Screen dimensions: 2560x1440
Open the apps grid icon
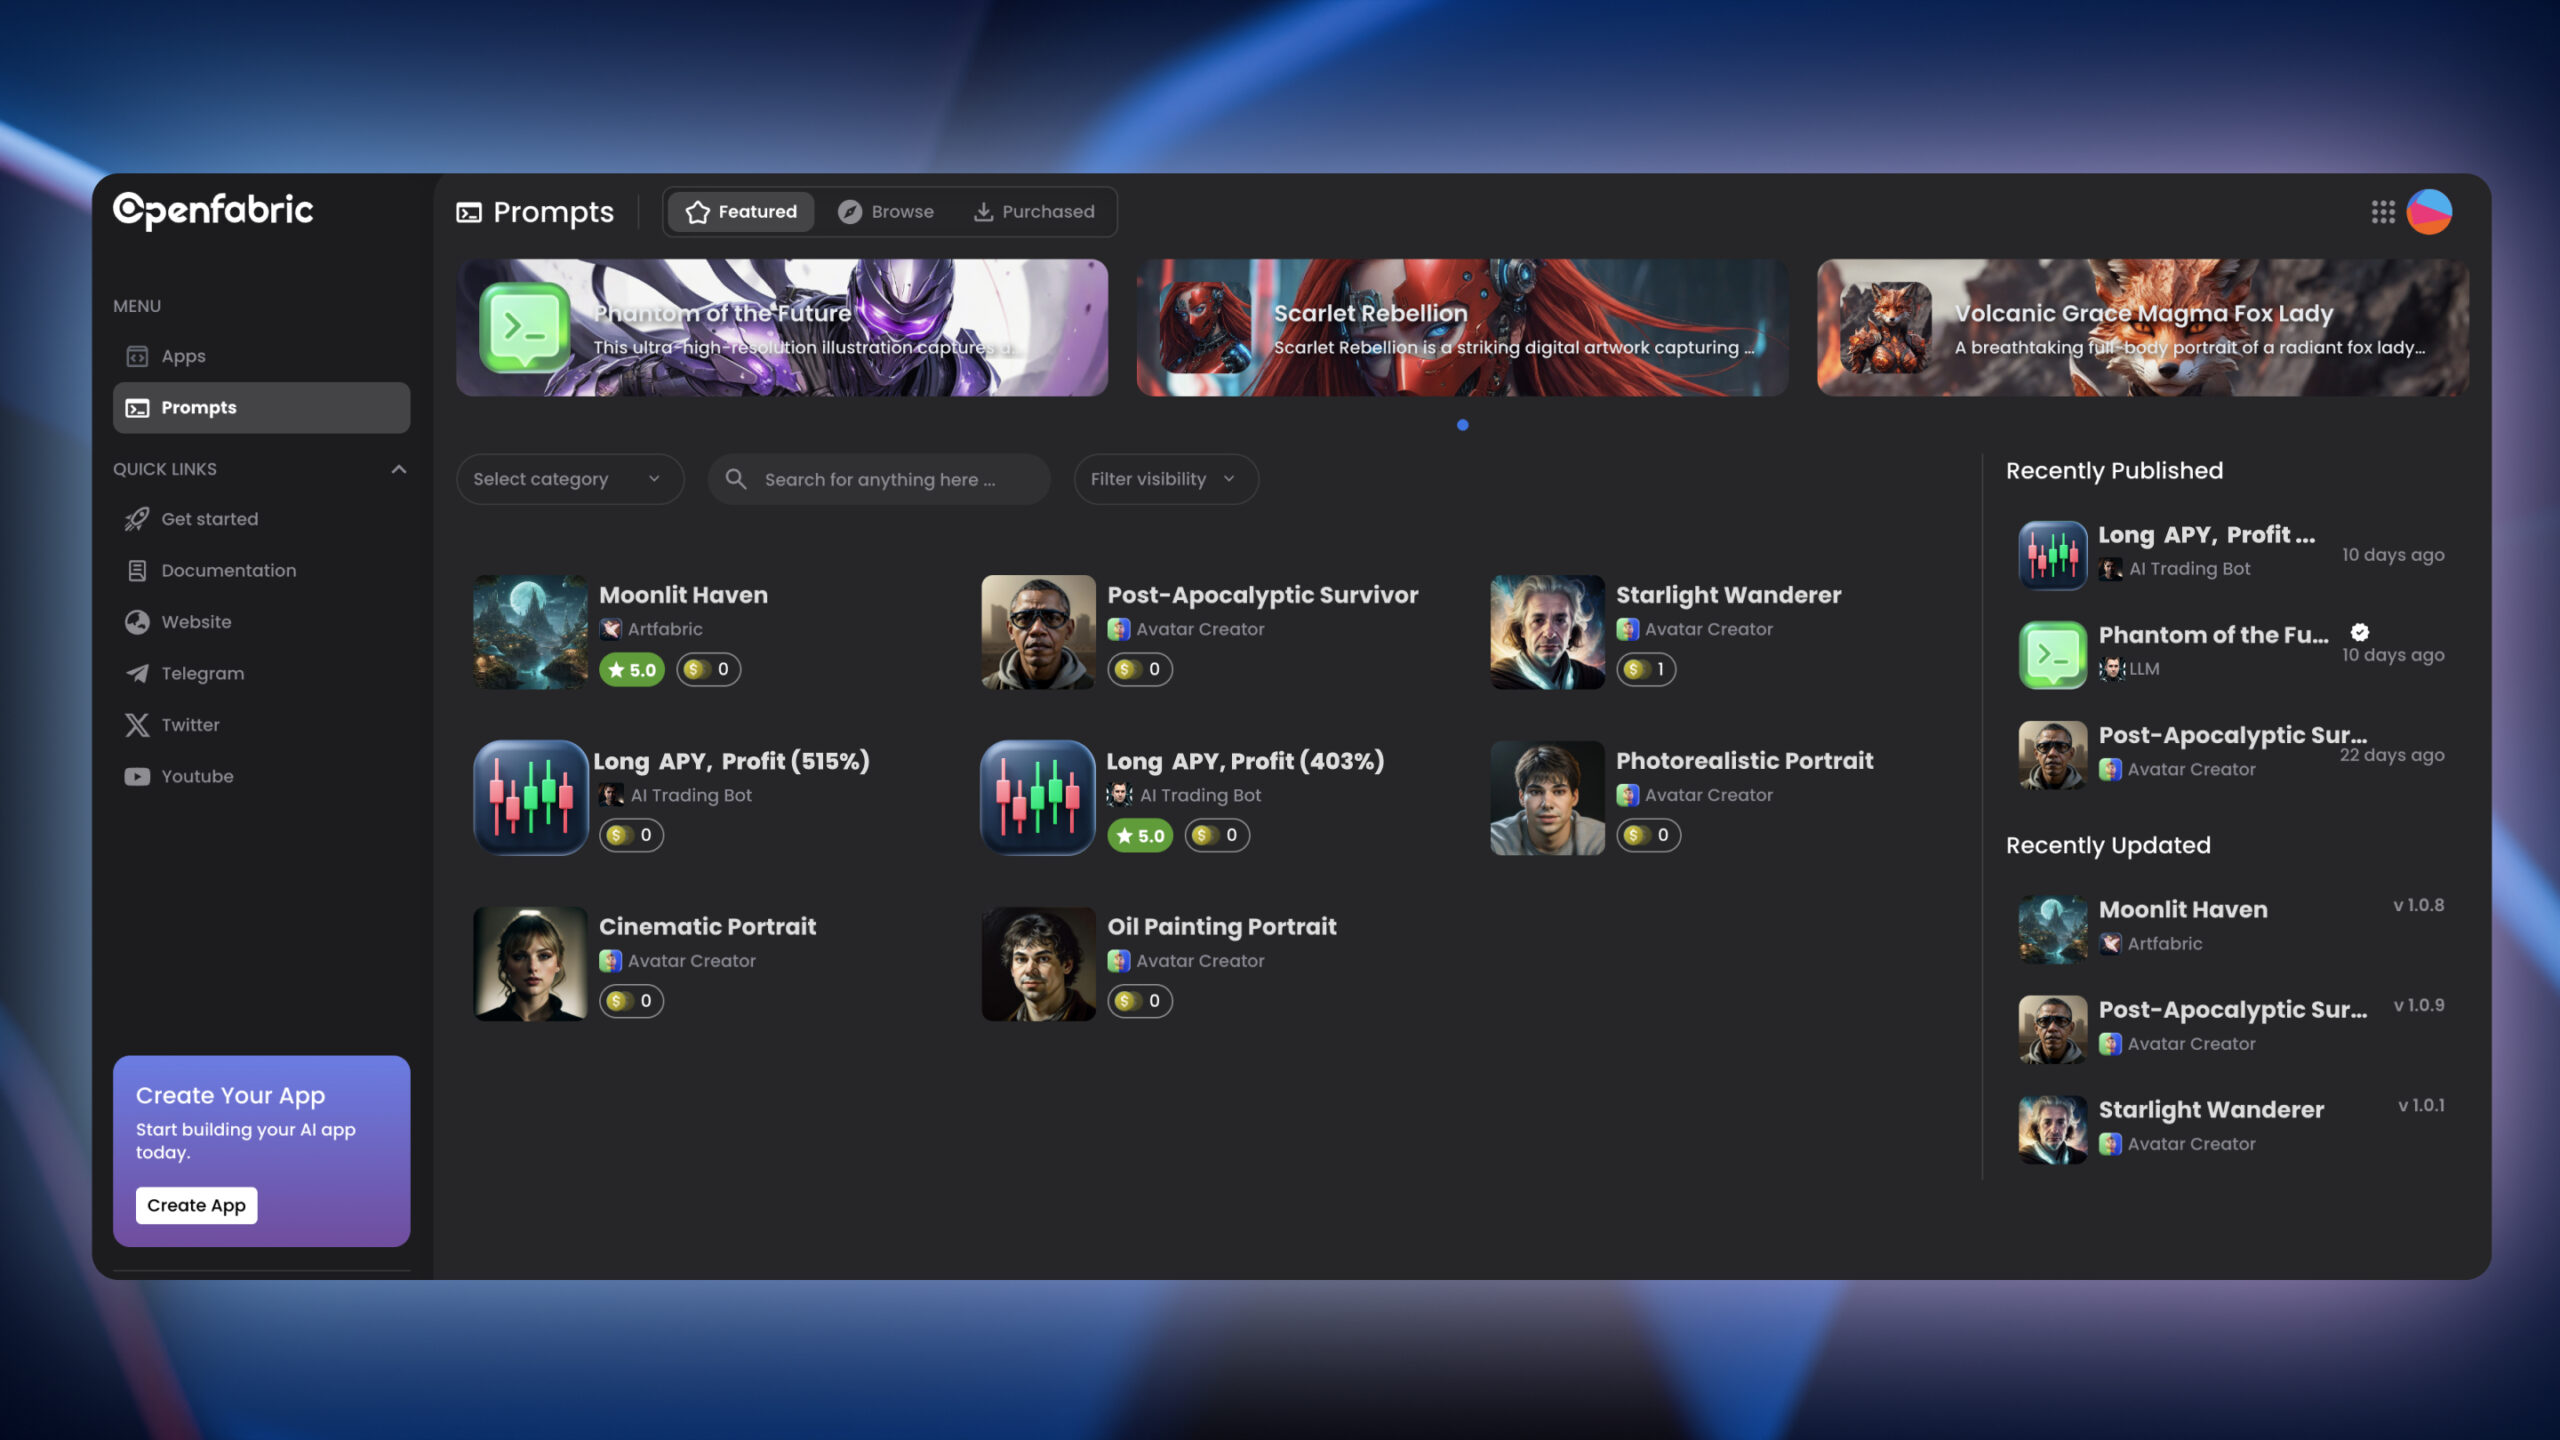(2382, 212)
